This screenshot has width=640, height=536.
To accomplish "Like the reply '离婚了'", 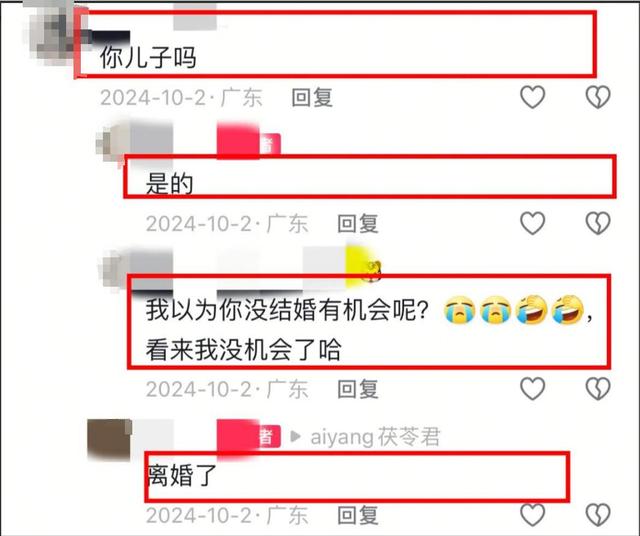I will [532, 515].
